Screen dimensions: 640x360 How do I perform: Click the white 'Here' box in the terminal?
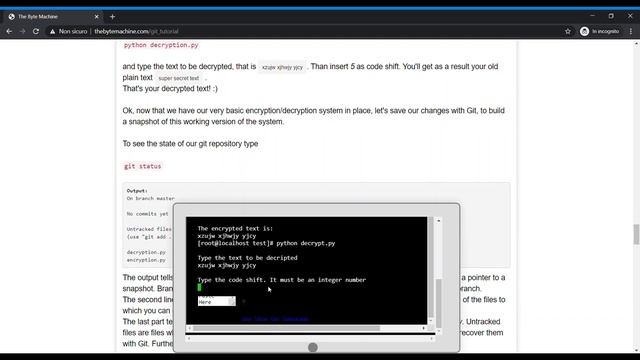(x=216, y=301)
